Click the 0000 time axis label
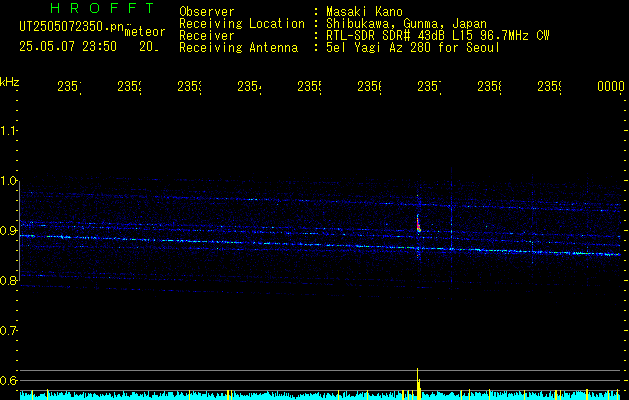The height and width of the screenshot is (400, 629). (x=611, y=86)
